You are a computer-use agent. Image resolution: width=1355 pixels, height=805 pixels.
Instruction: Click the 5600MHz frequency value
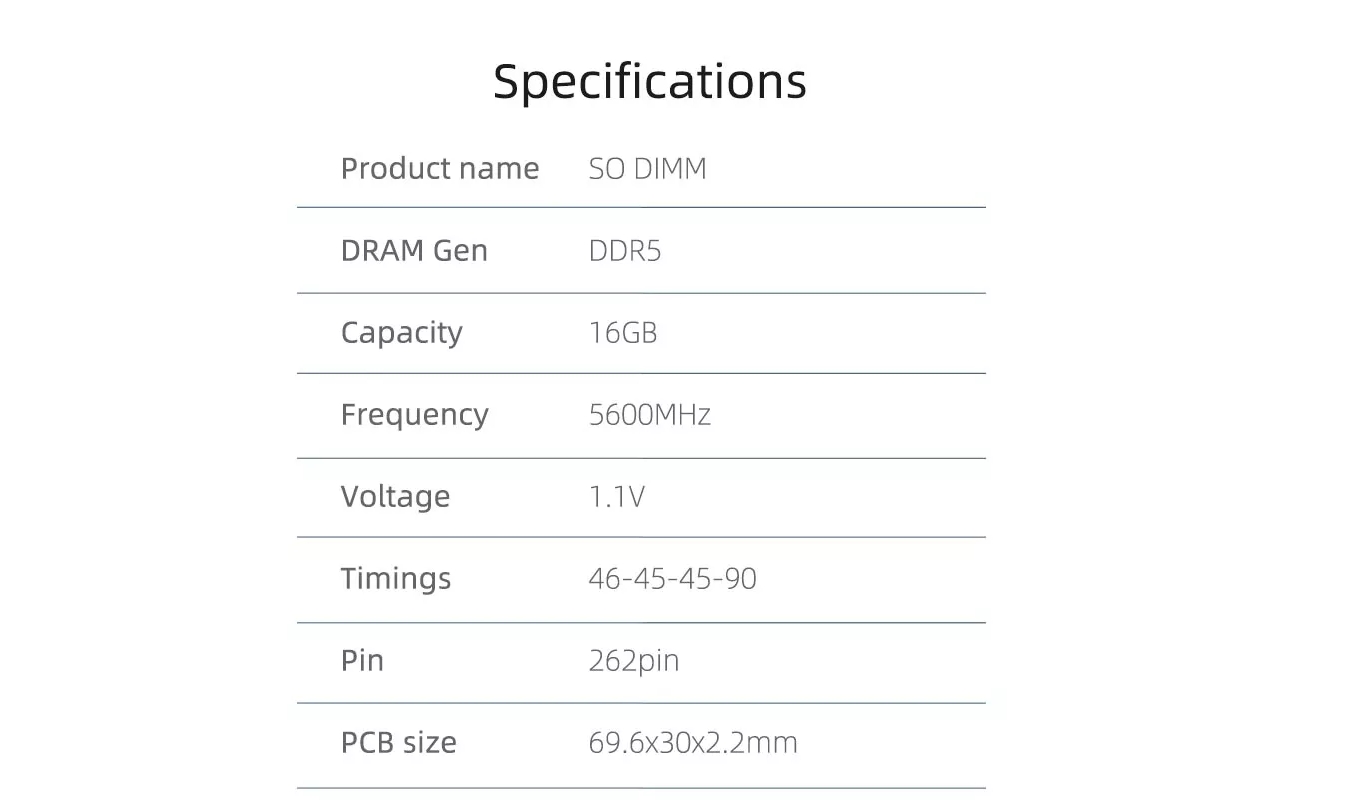(650, 414)
